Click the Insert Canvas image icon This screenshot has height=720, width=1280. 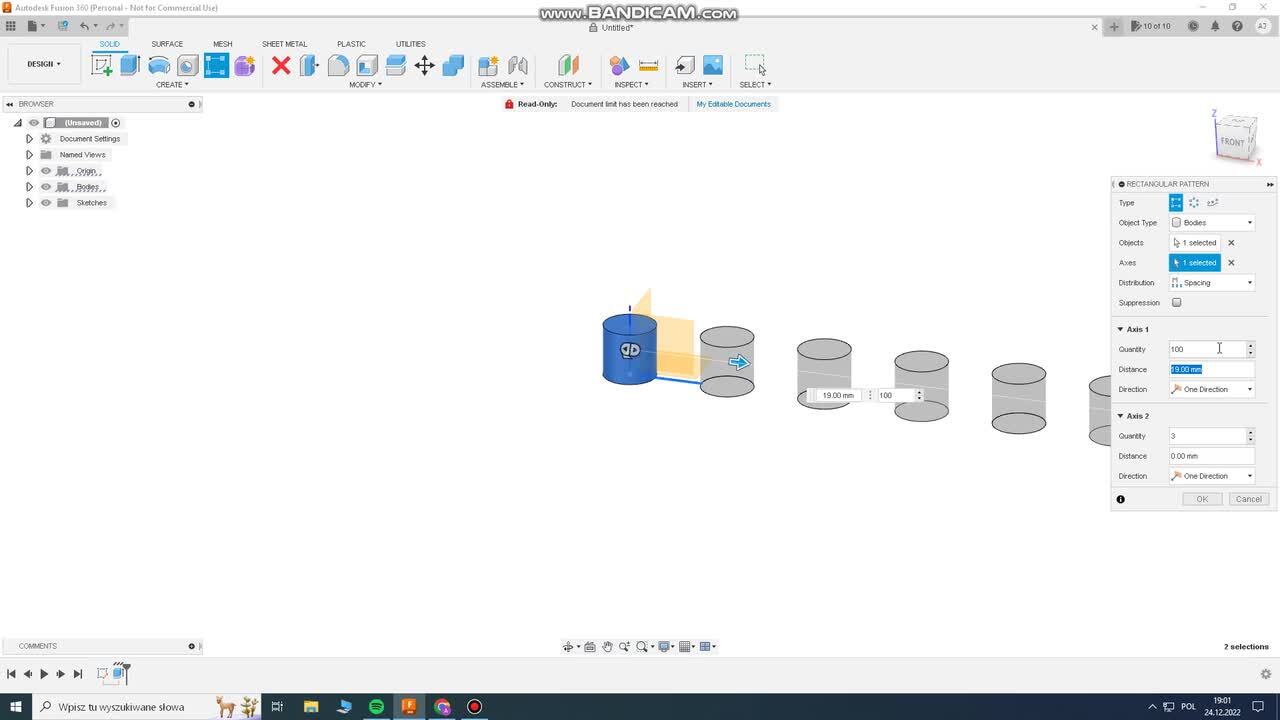[713, 65]
